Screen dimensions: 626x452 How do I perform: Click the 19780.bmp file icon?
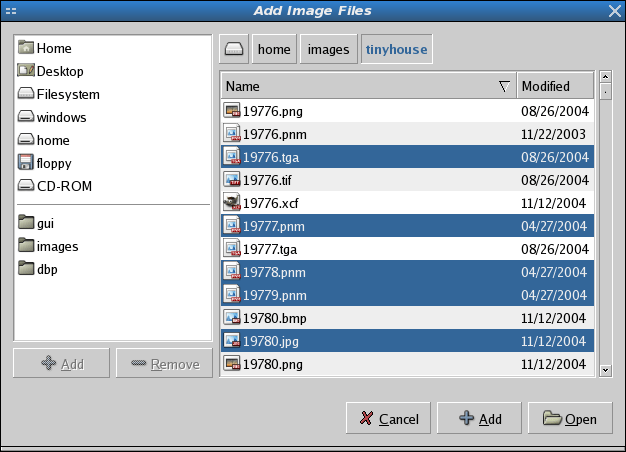(x=232, y=317)
